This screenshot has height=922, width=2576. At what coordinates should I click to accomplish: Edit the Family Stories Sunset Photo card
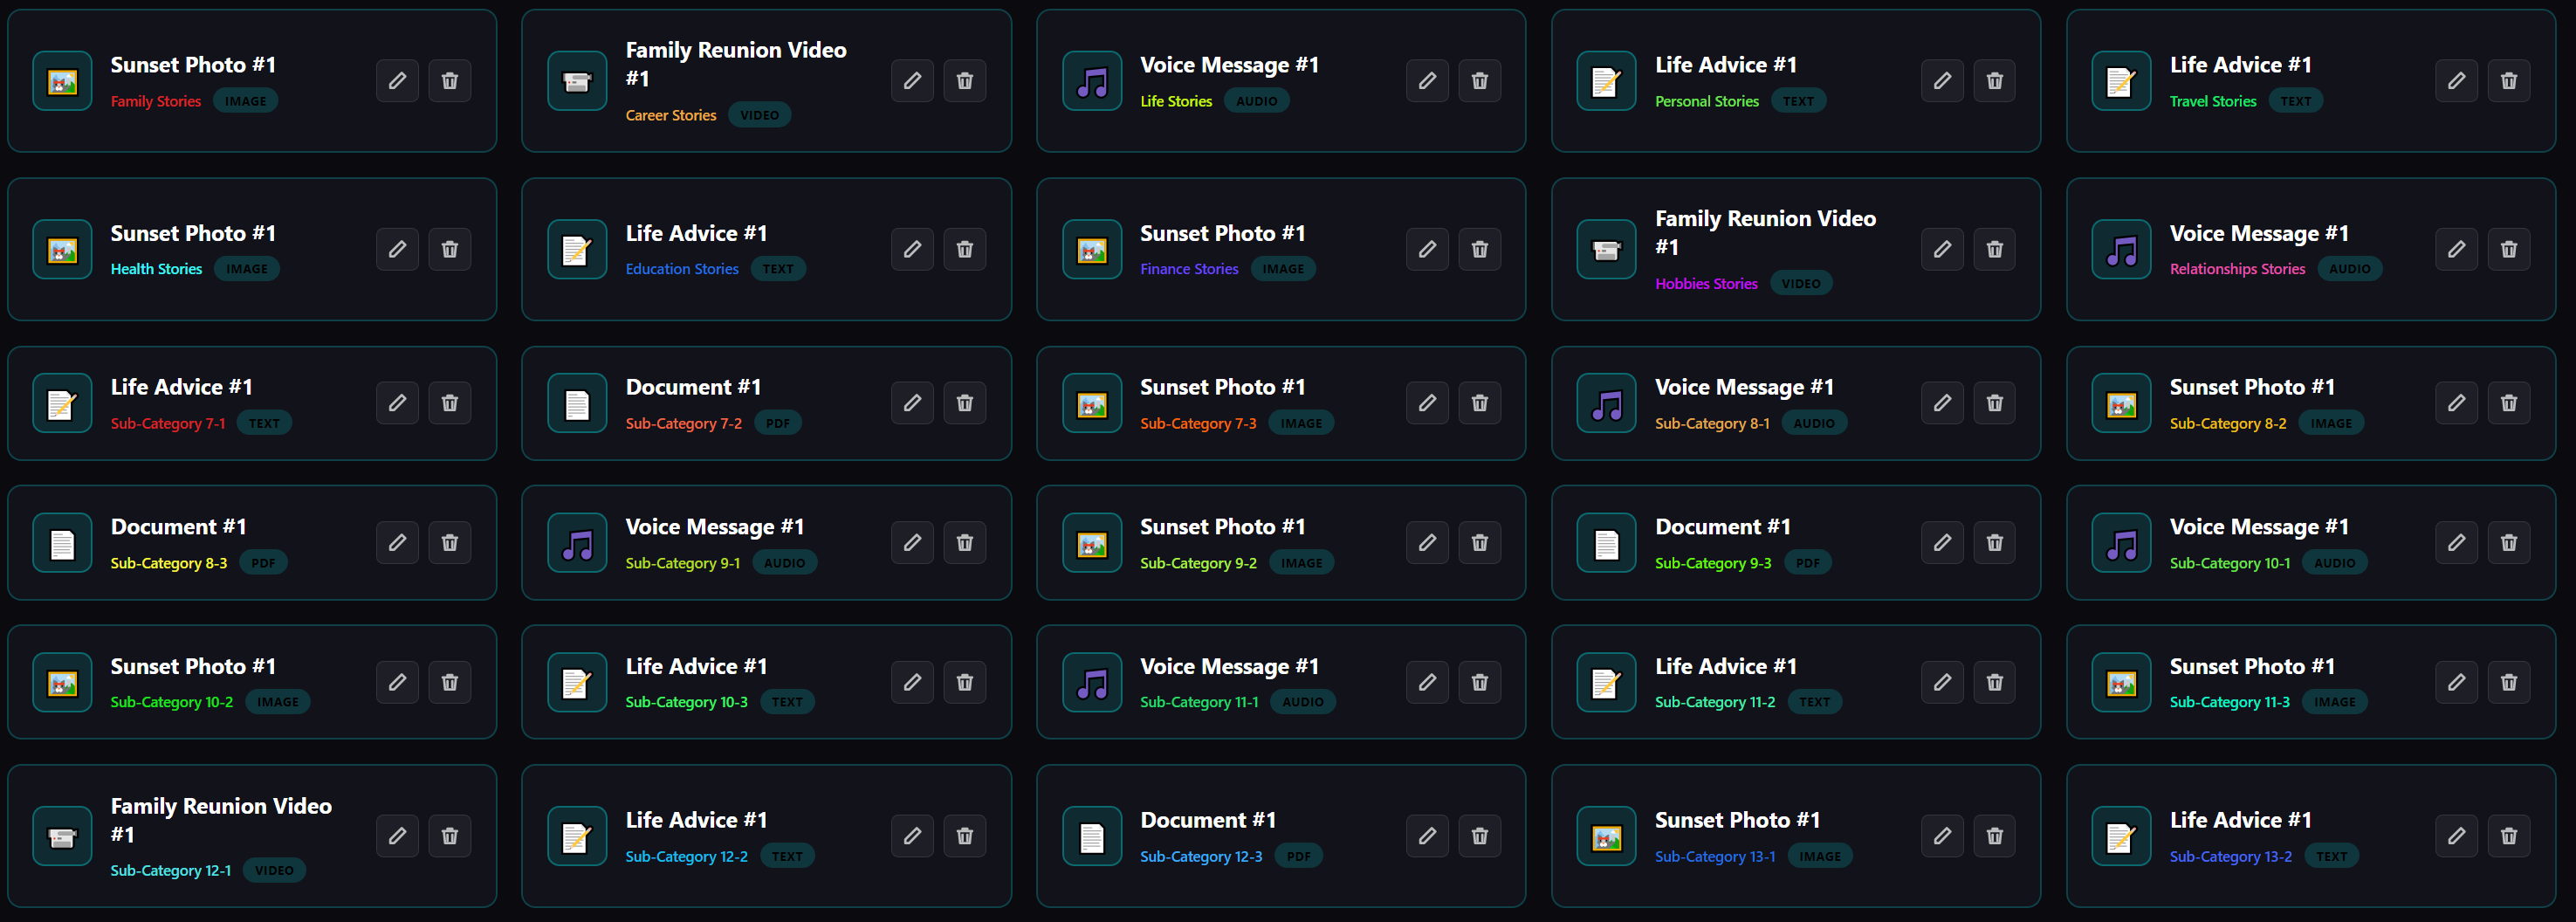click(397, 81)
